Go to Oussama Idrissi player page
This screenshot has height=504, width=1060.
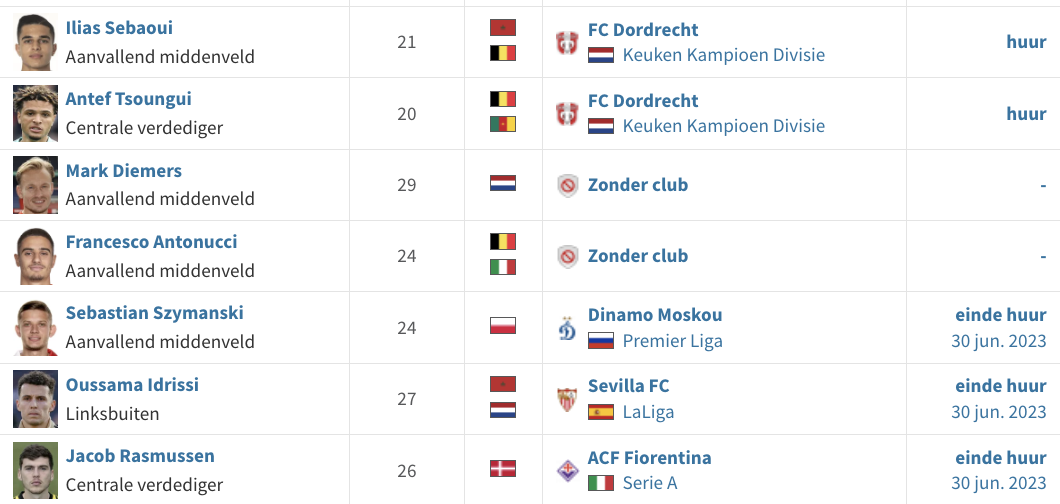tap(132, 385)
